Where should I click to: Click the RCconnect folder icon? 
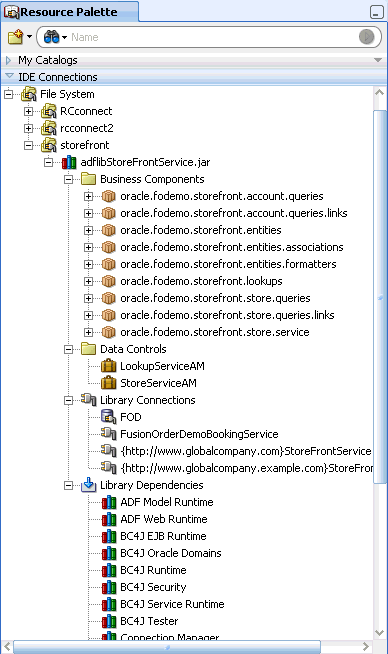click(49, 111)
